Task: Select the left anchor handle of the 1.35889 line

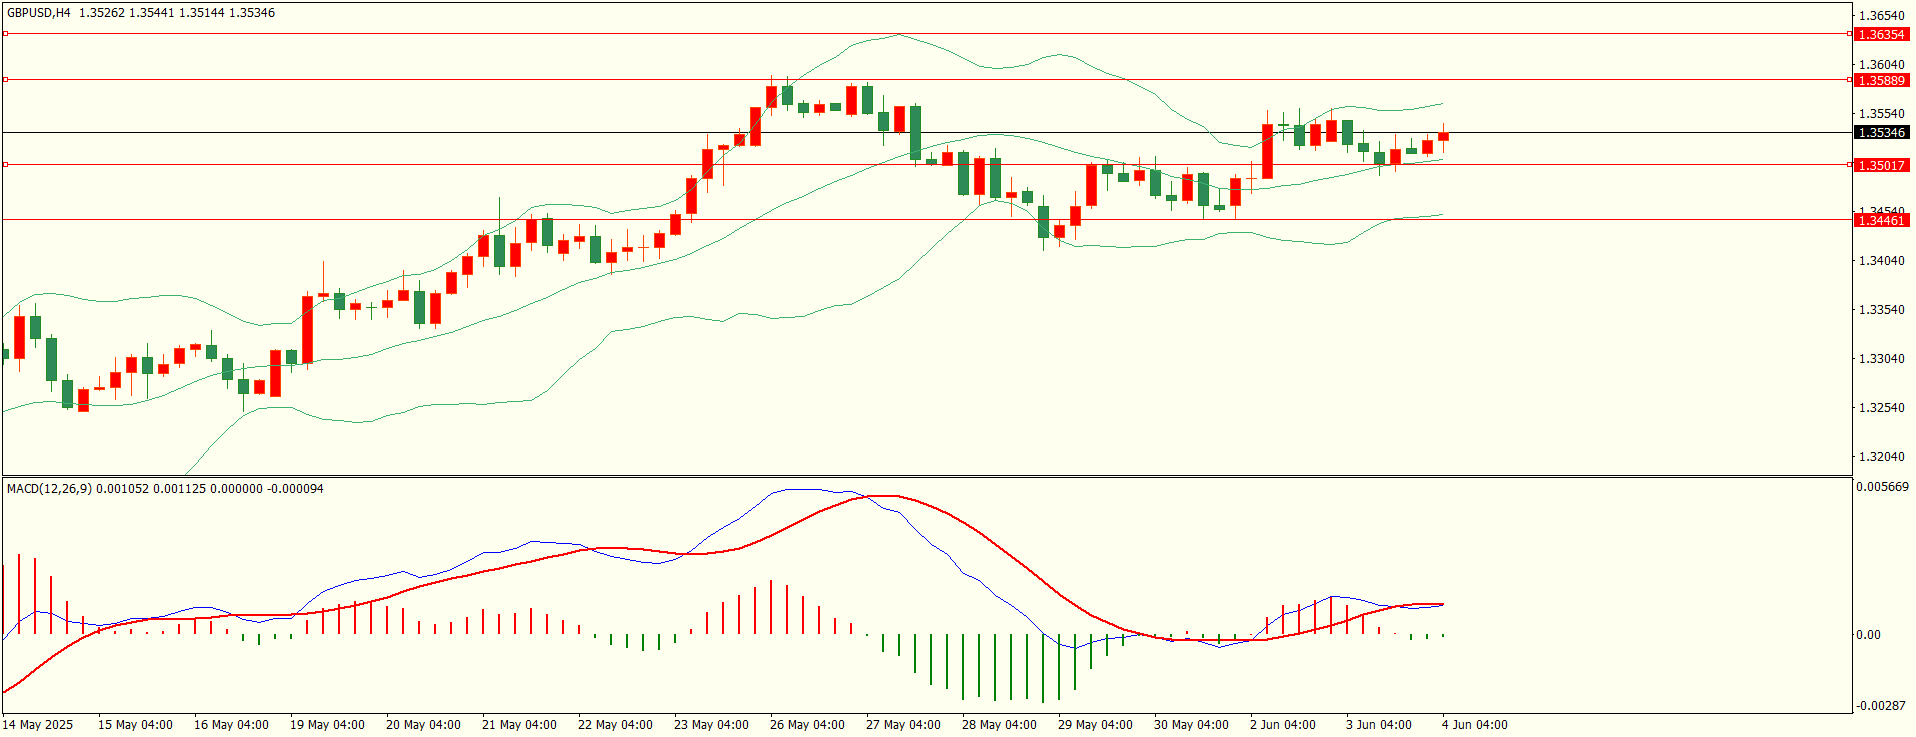Action: click(x=5, y=80)
